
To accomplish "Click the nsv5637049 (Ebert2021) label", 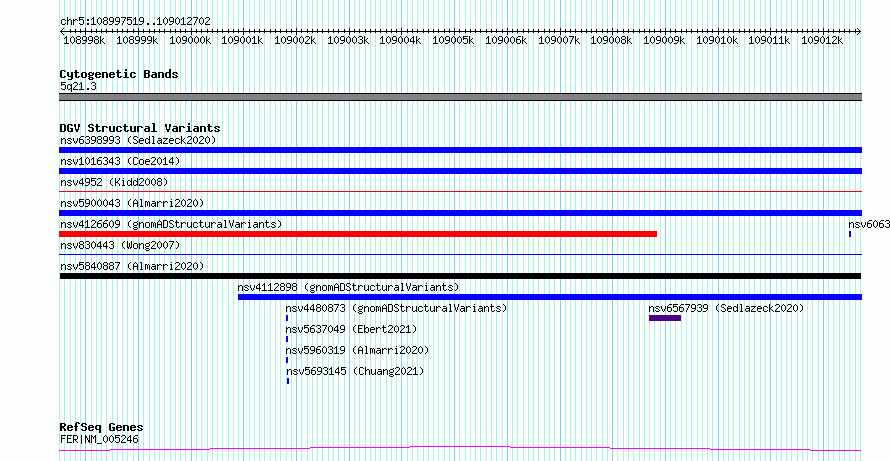I will coord(351,329).
